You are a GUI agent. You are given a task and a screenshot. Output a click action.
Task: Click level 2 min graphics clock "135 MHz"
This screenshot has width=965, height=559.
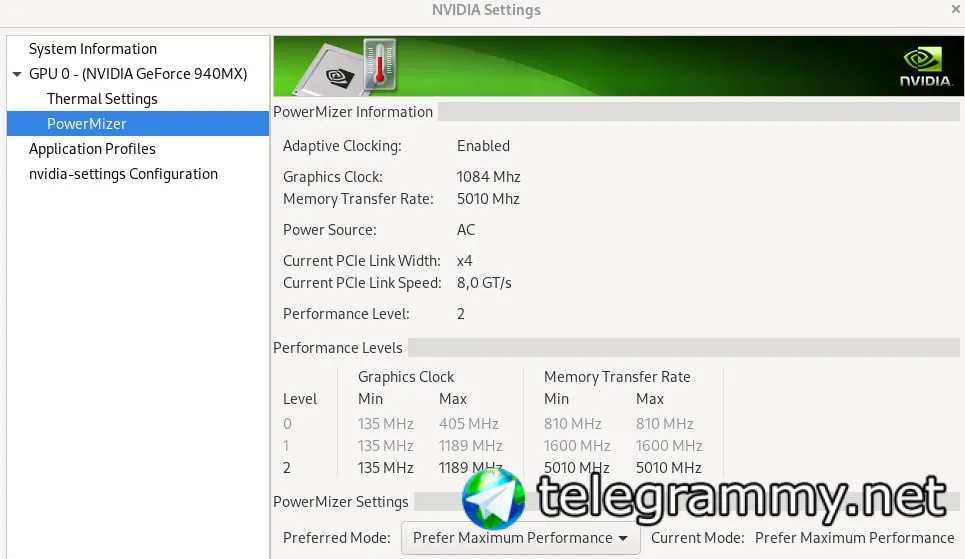coord(385,468)
